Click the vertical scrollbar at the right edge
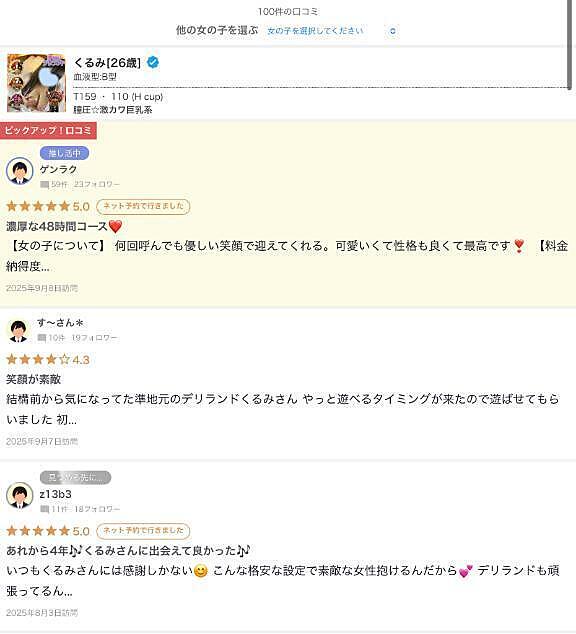 (570, 44)
